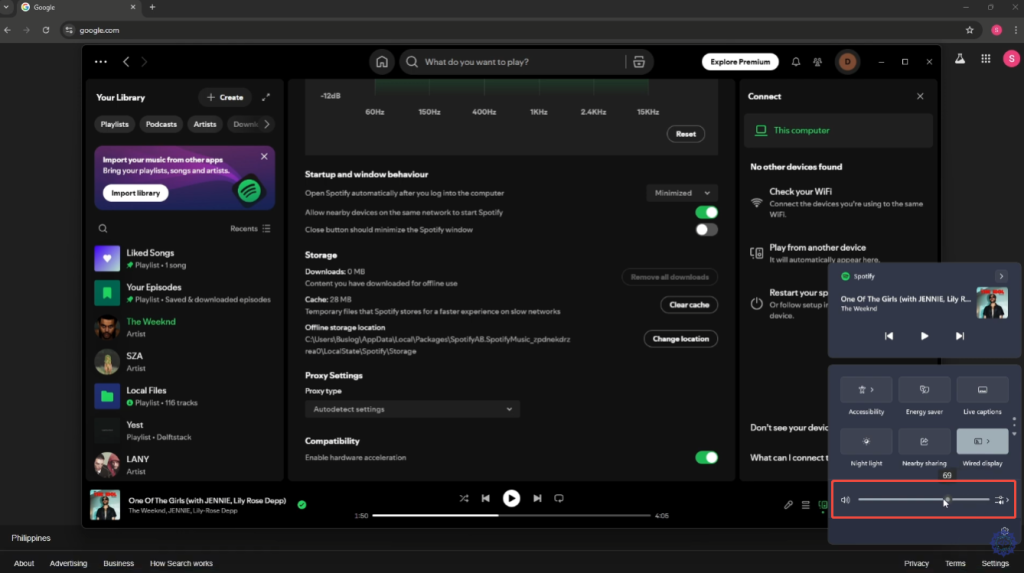Skip to previous track in Spotify player bar
The height and width of the screenshot is (573, 1024).
485,499
